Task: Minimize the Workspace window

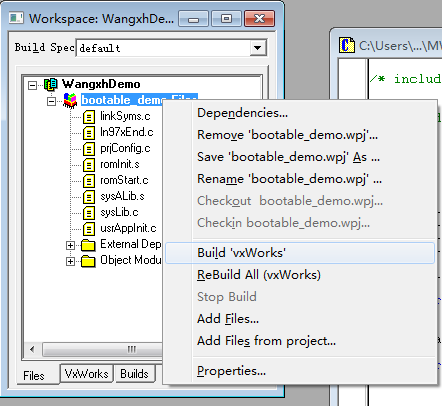Action: (x=193, y=19)
